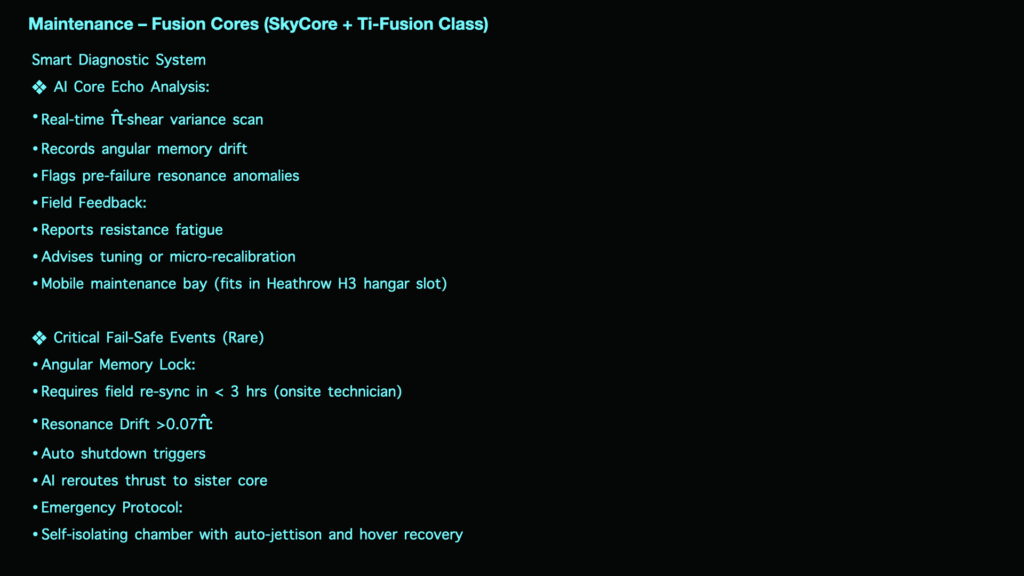Click the diamond icon beside AI Core Echo Analysis
This screenshot has width=1024, height=576.
[39, 87]
